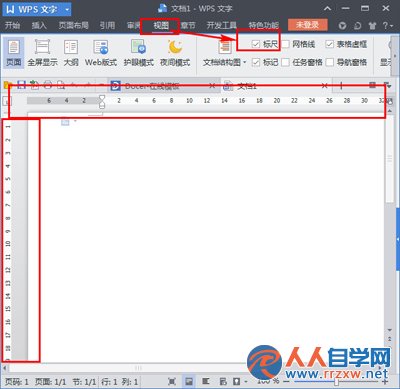
Task: Select the 页面 page view icon
Action: (x=13, y=53)
